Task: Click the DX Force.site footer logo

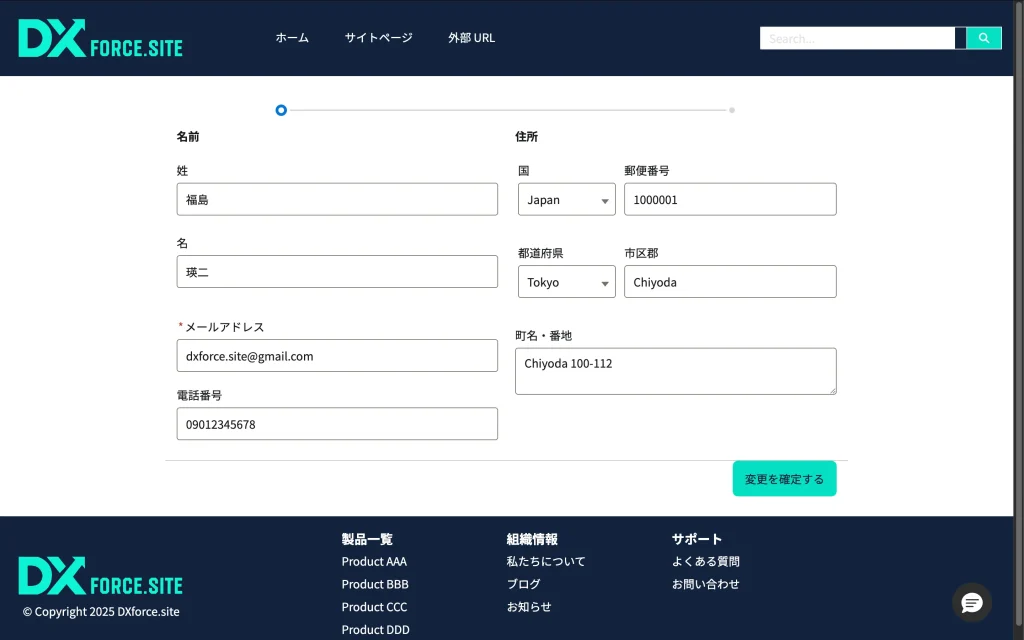Action: [101, 576]
